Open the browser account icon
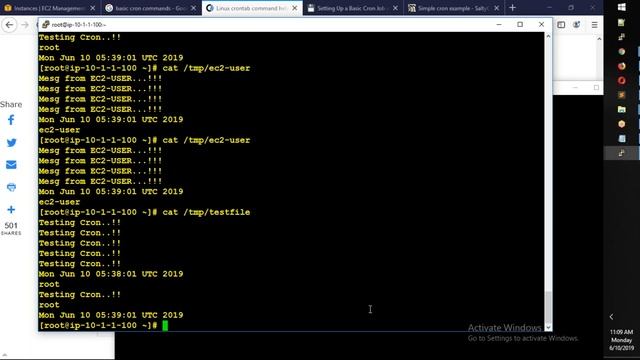 [x=577, y=25]
